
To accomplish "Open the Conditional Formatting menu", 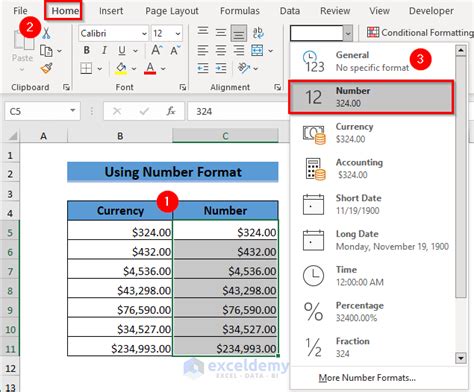I will pos(420,33).
